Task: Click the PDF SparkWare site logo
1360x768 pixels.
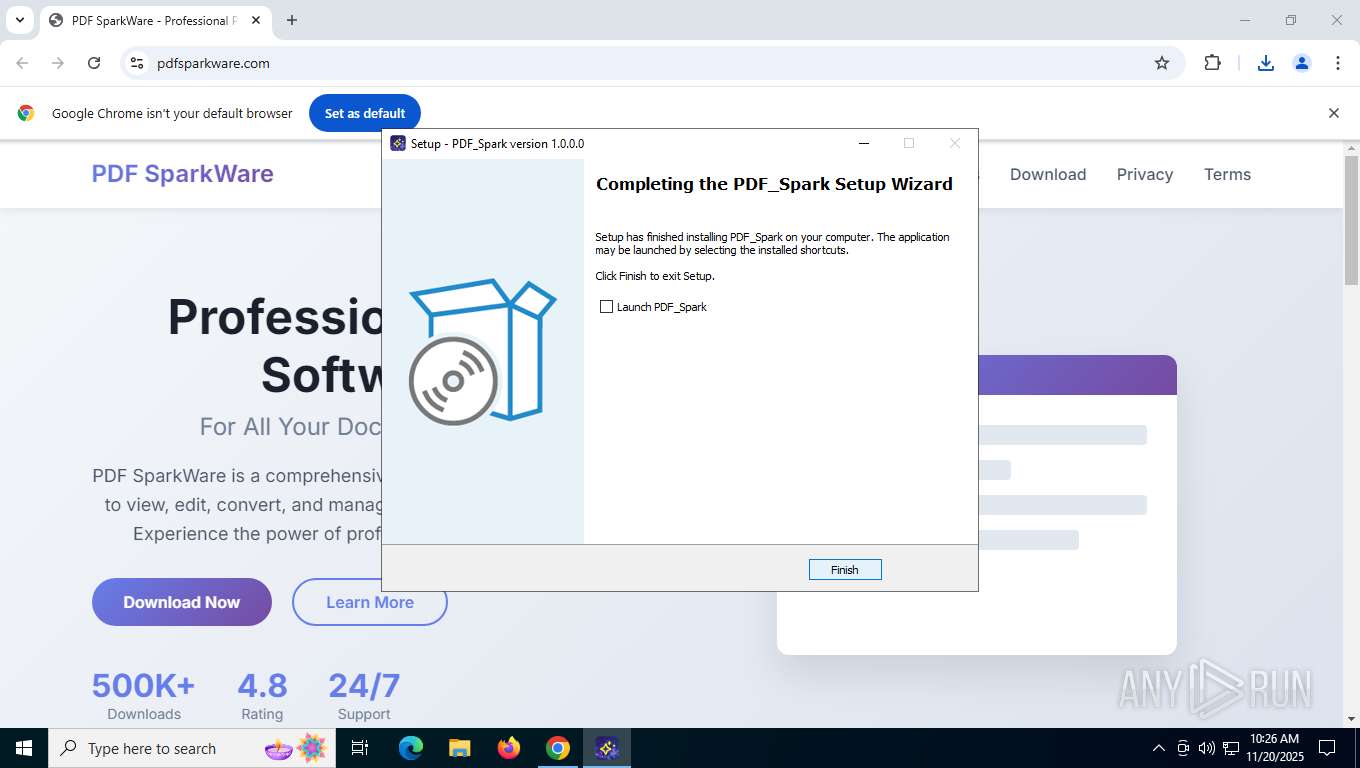Action: [x=182, y=174]
